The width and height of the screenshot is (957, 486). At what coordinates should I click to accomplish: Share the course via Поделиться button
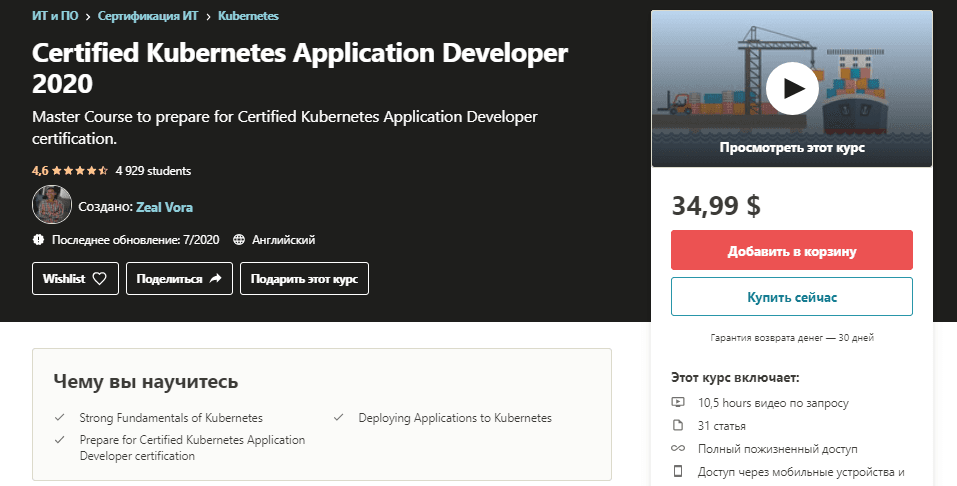tap(179, 278)
